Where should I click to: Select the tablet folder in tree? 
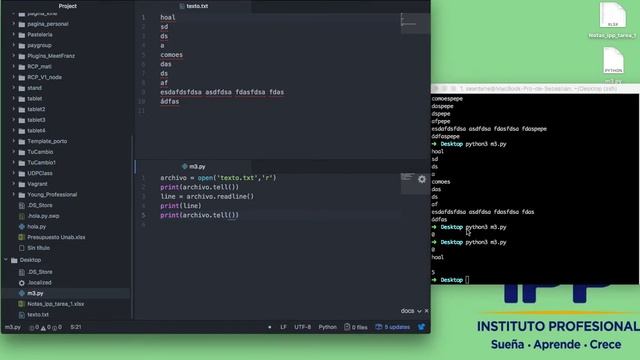coord(34,98)
